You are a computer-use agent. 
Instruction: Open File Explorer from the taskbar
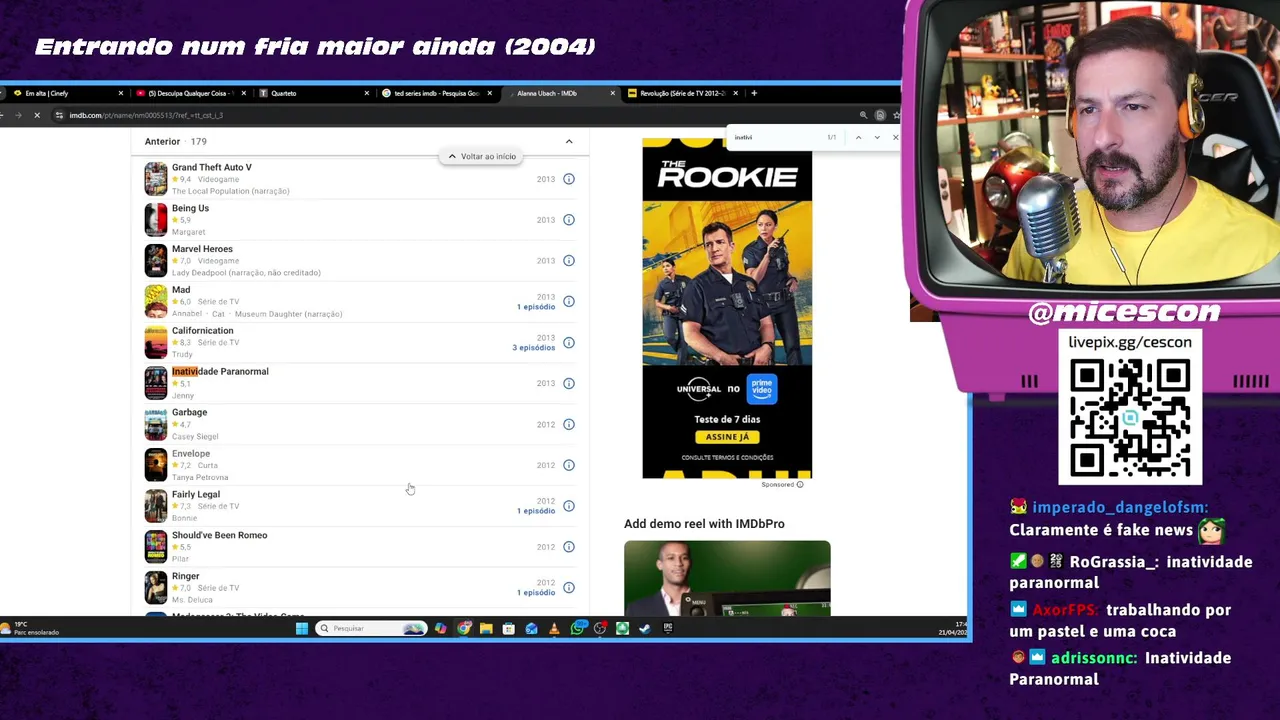(486, 628)
